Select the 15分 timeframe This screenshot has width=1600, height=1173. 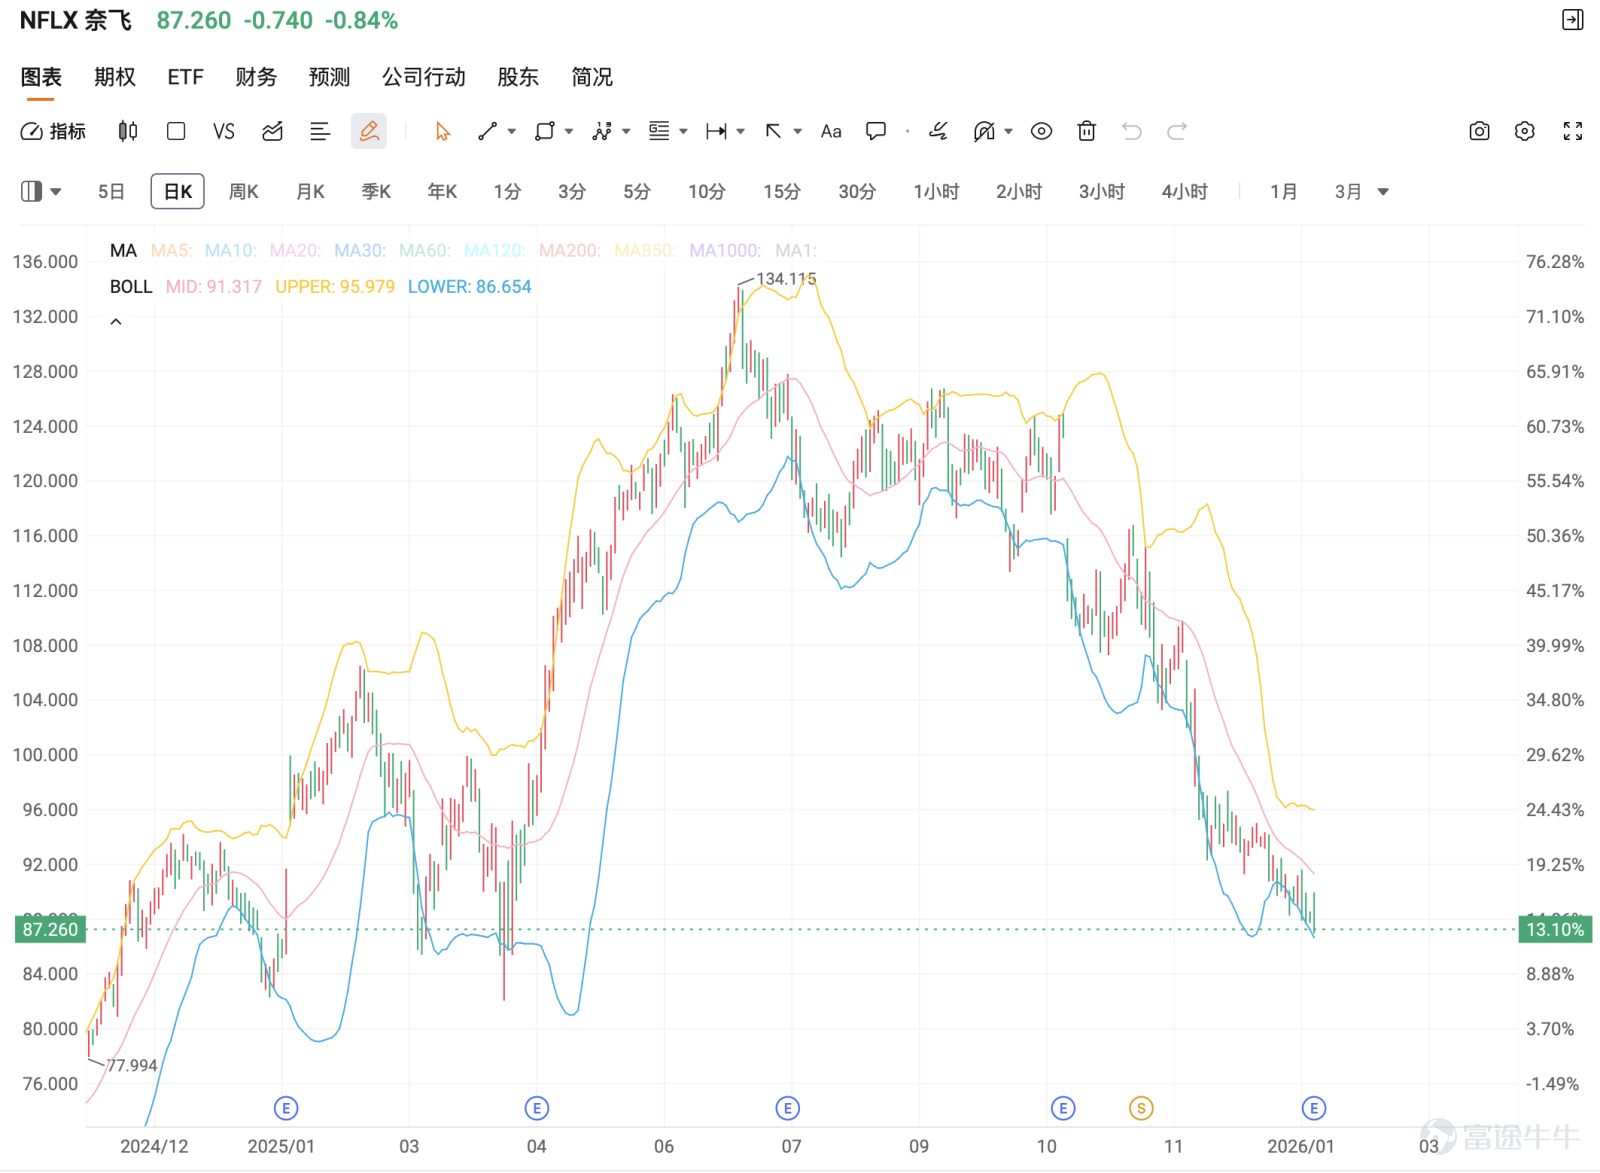(782, 191)
